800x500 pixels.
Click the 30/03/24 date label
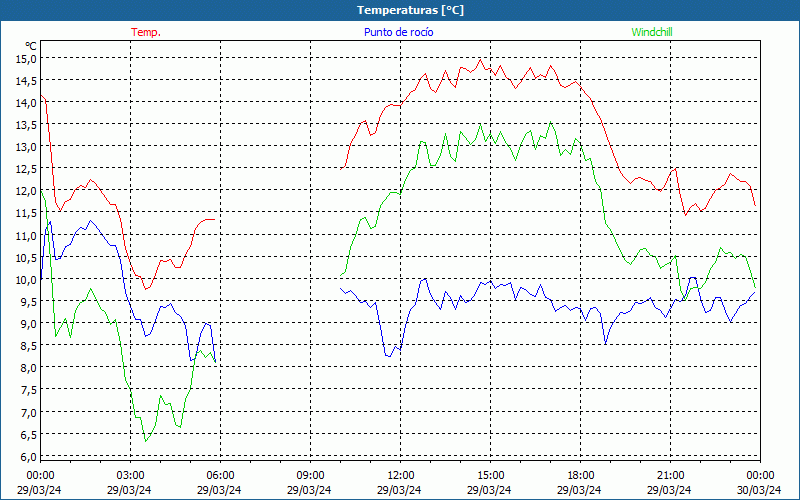[x=759, y=490]
